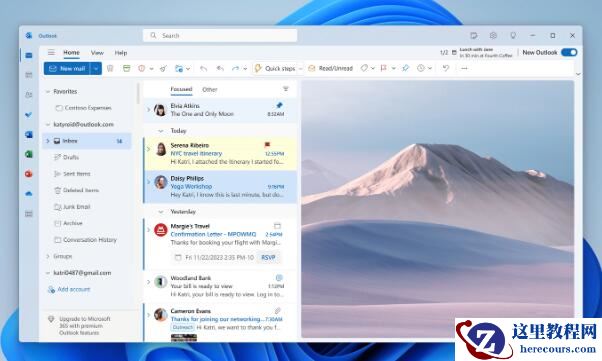Click the New mail button
Image resolution: width=602 pixels, height=361 pixels.
[x=67, y=68]
